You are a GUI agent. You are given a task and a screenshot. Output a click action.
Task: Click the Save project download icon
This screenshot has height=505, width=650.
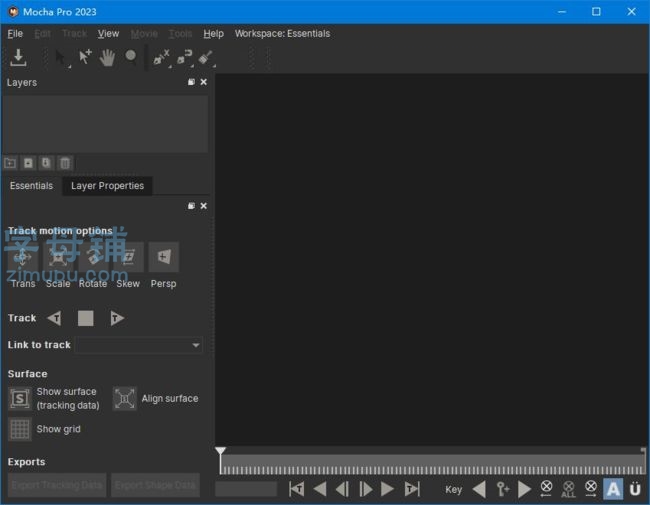click(x=18, y=57)
